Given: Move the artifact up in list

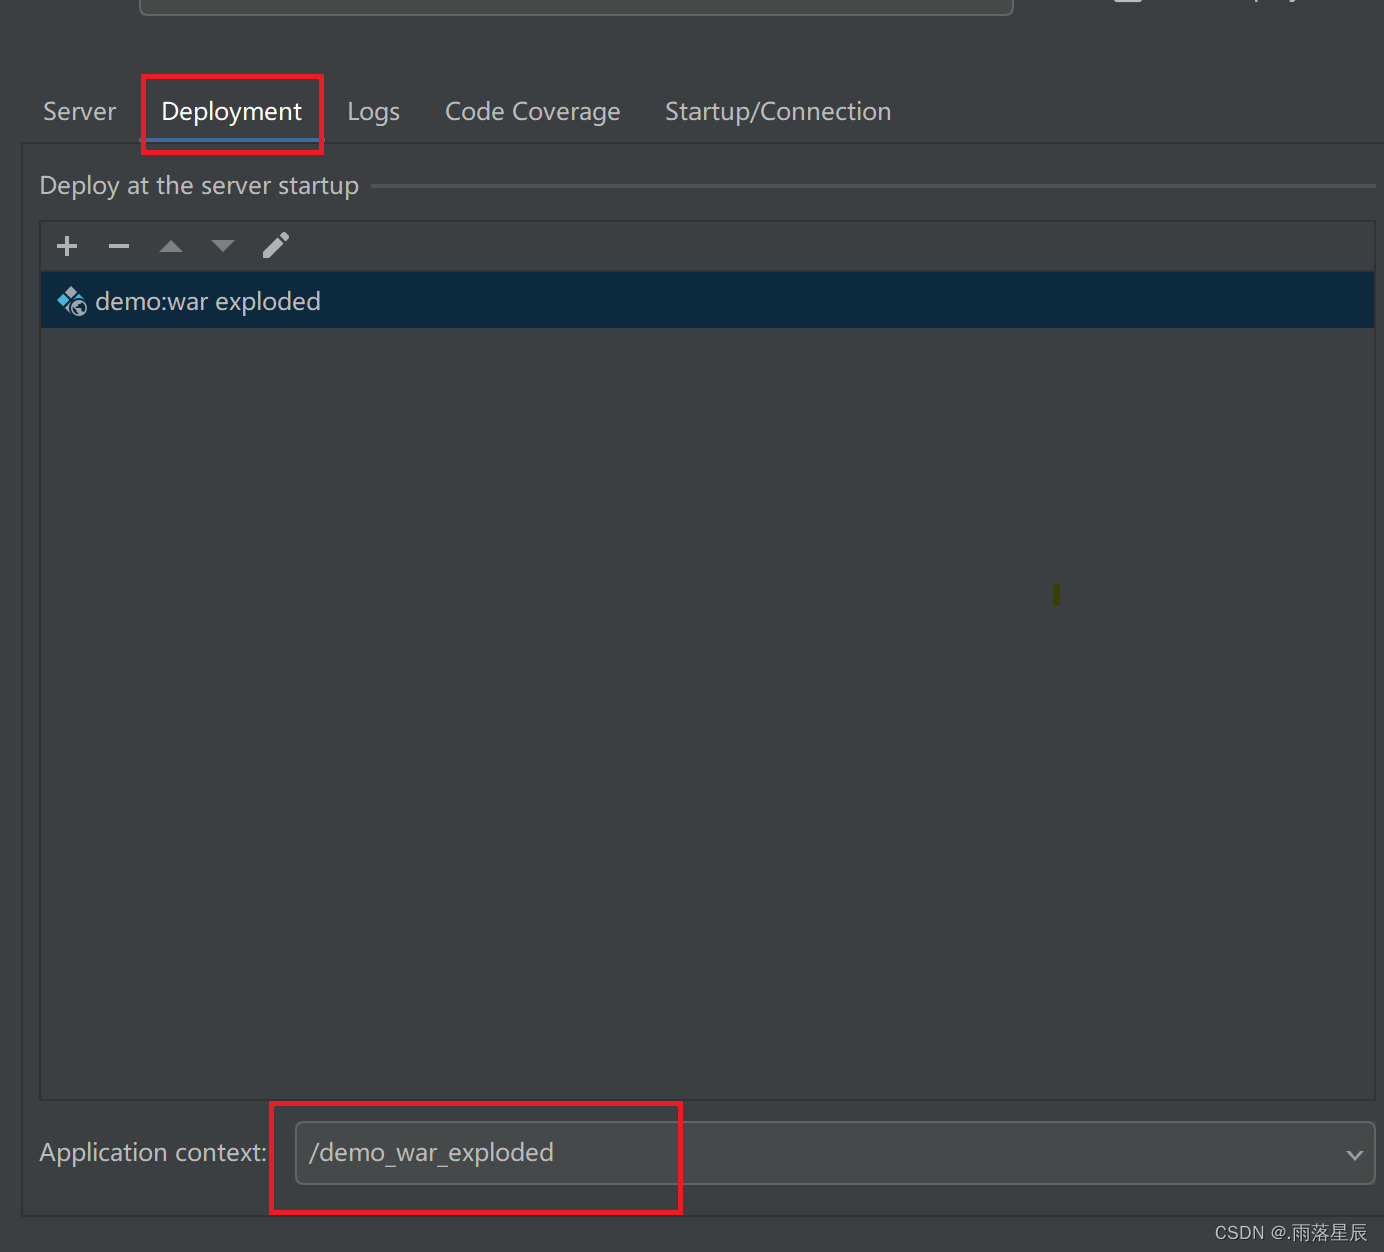Looking at the screenshot, I should click(x=171, y=246).
